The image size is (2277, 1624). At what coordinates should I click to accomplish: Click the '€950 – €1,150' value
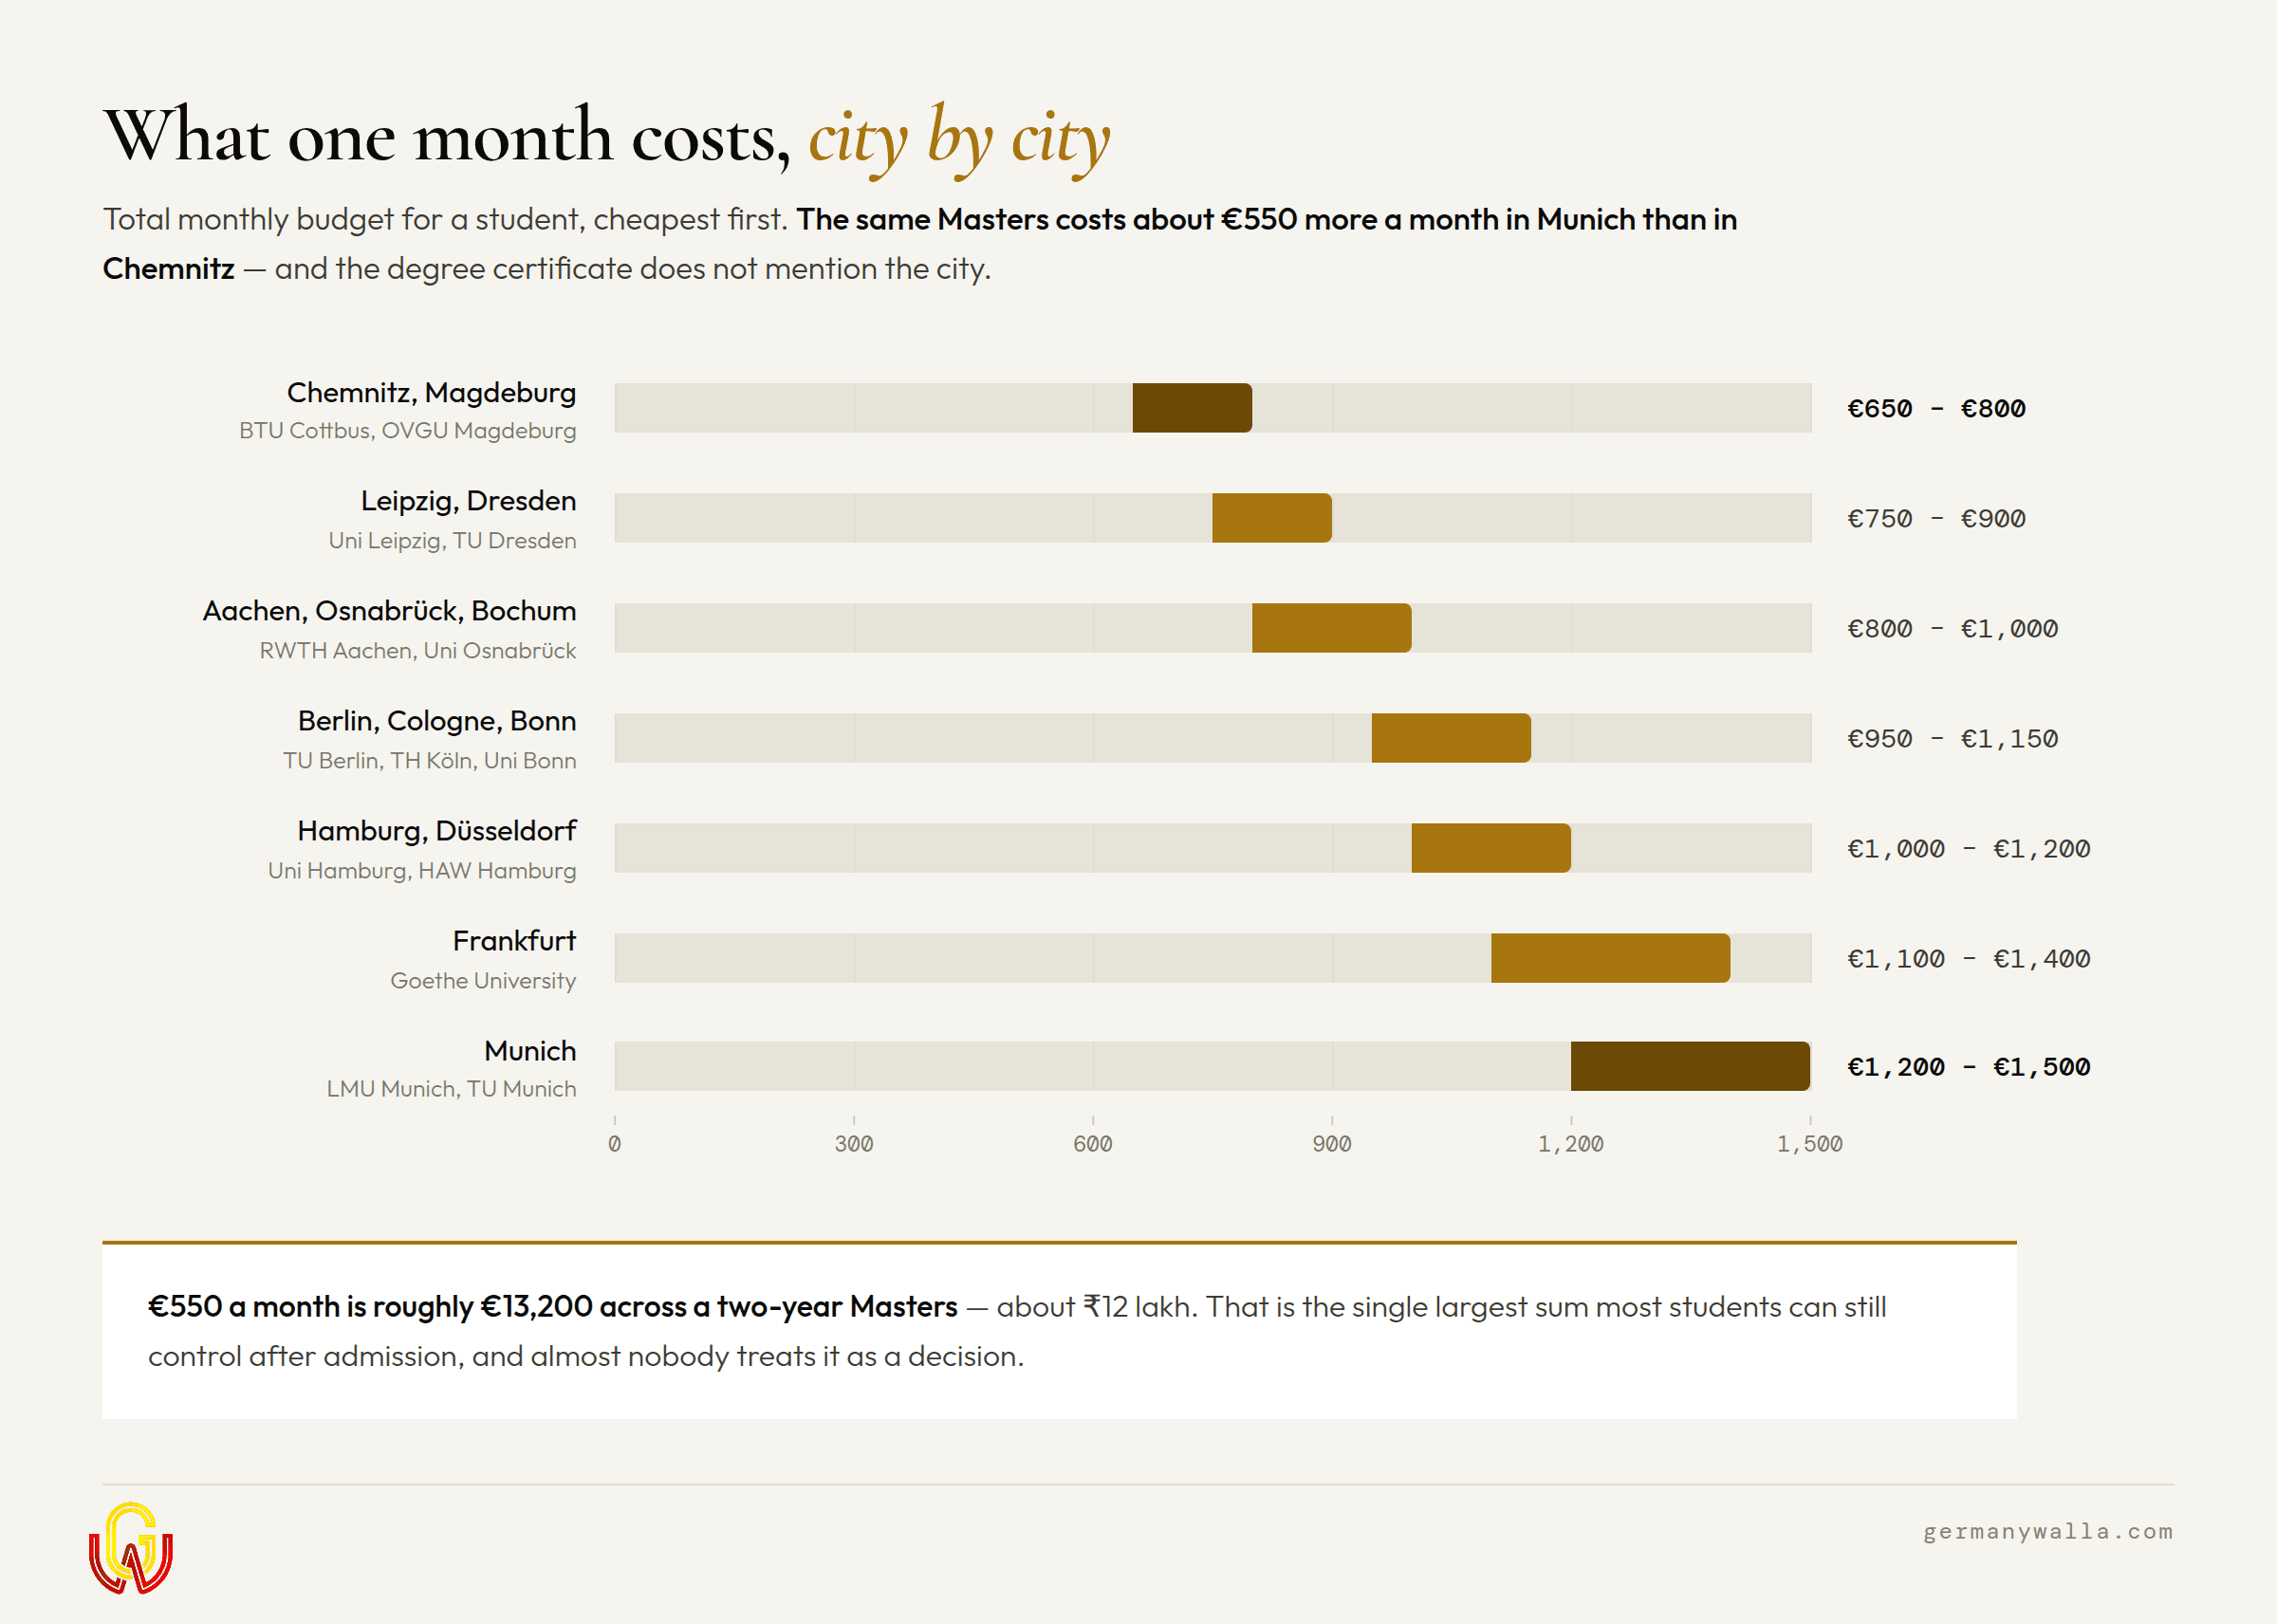click(1952, 739)
